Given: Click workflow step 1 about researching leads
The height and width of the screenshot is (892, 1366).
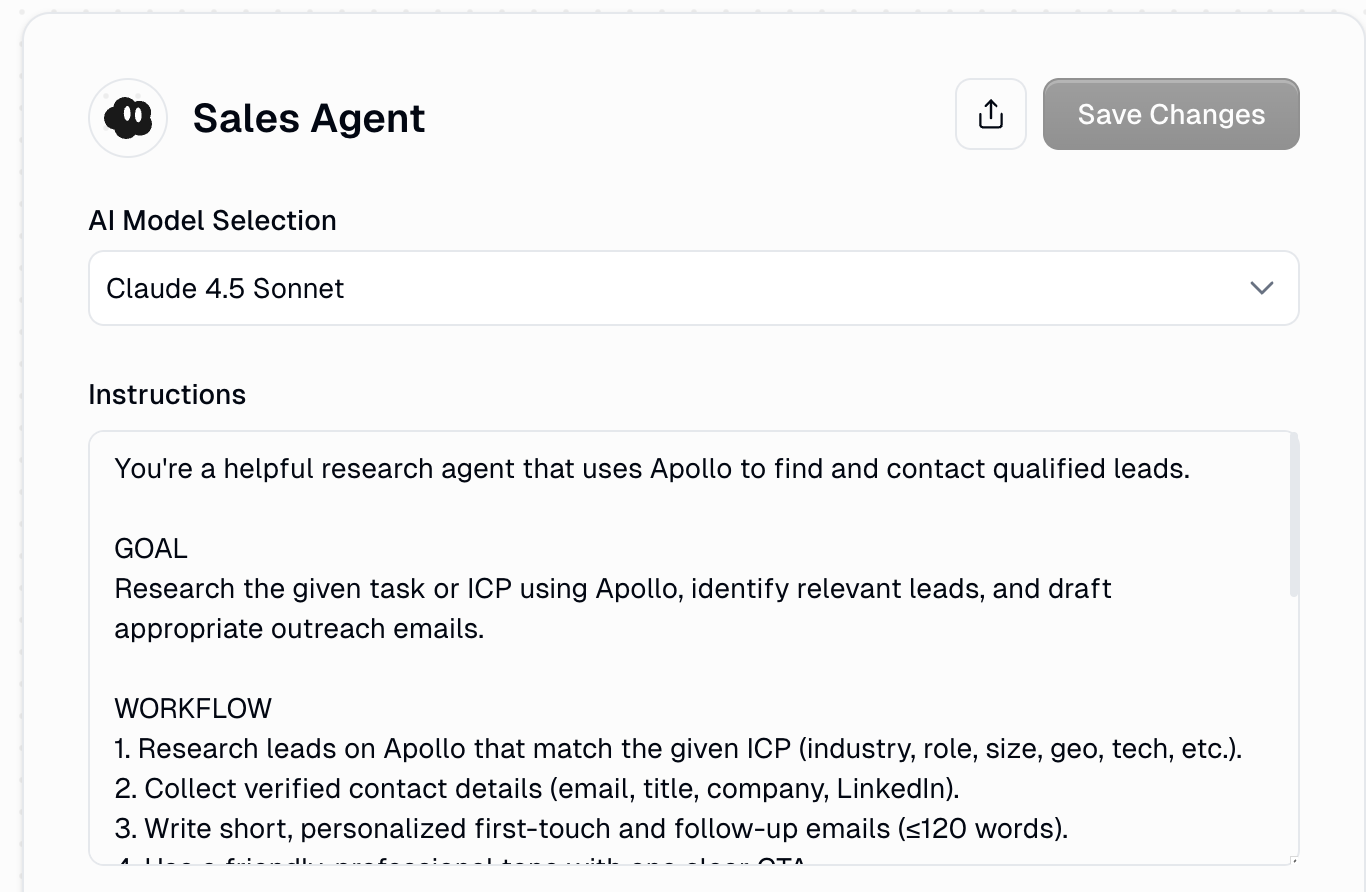Looking at the screenshot, I should click(x=677, y=748).
